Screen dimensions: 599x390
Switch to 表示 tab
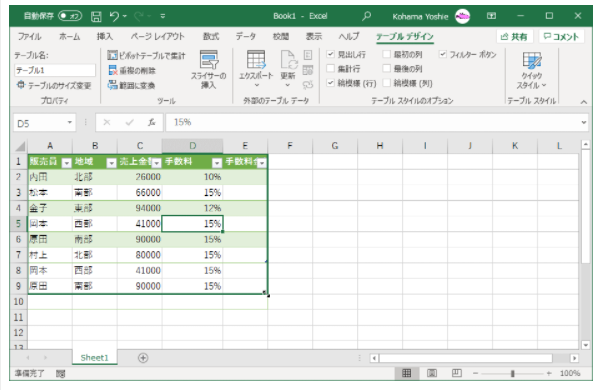(314, 36)
